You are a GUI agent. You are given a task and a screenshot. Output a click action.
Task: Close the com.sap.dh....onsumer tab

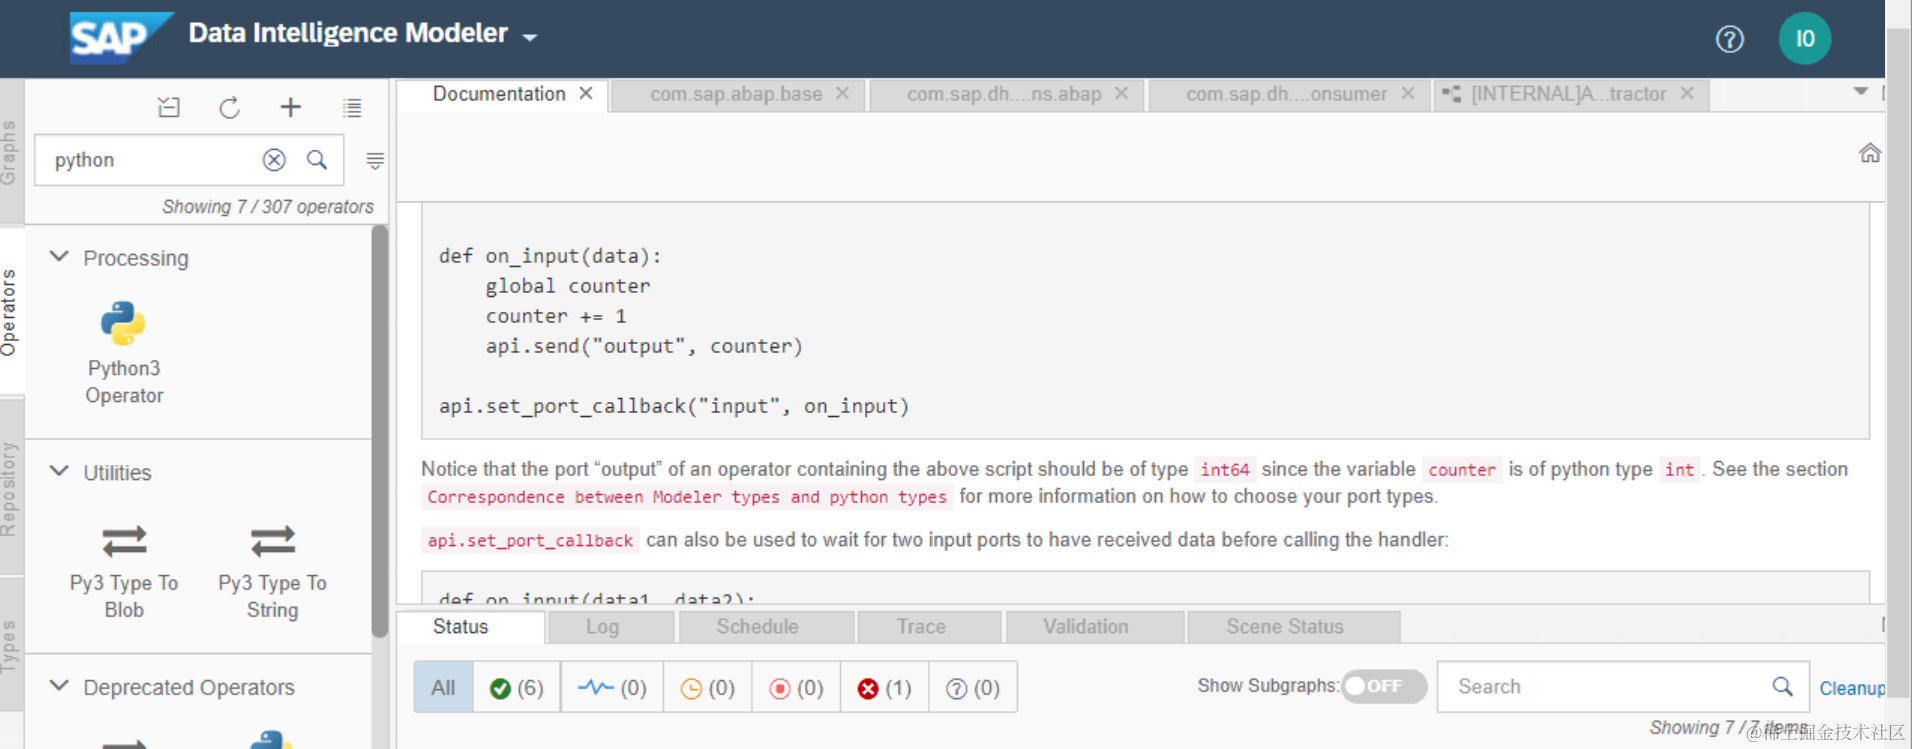1408,94
